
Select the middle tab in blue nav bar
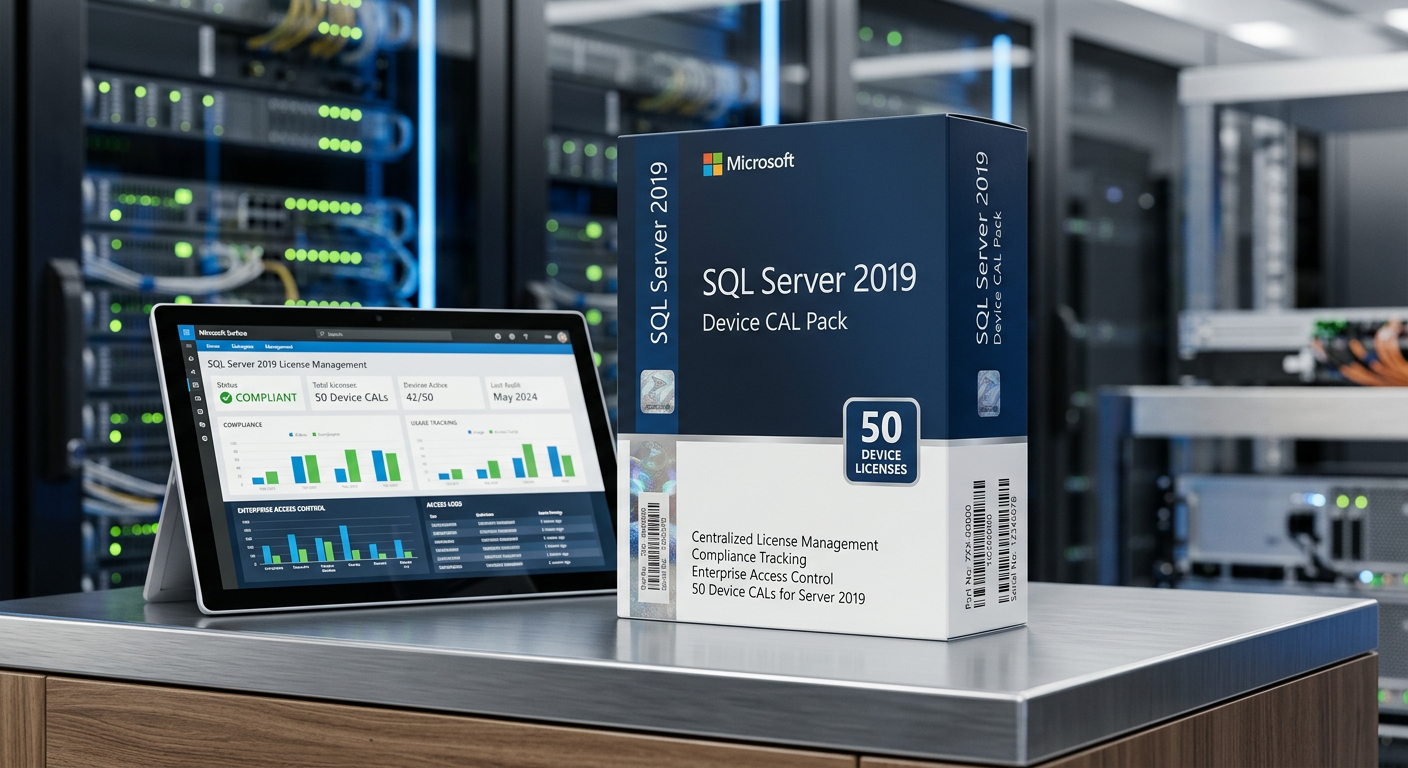[x=243, y=346]
